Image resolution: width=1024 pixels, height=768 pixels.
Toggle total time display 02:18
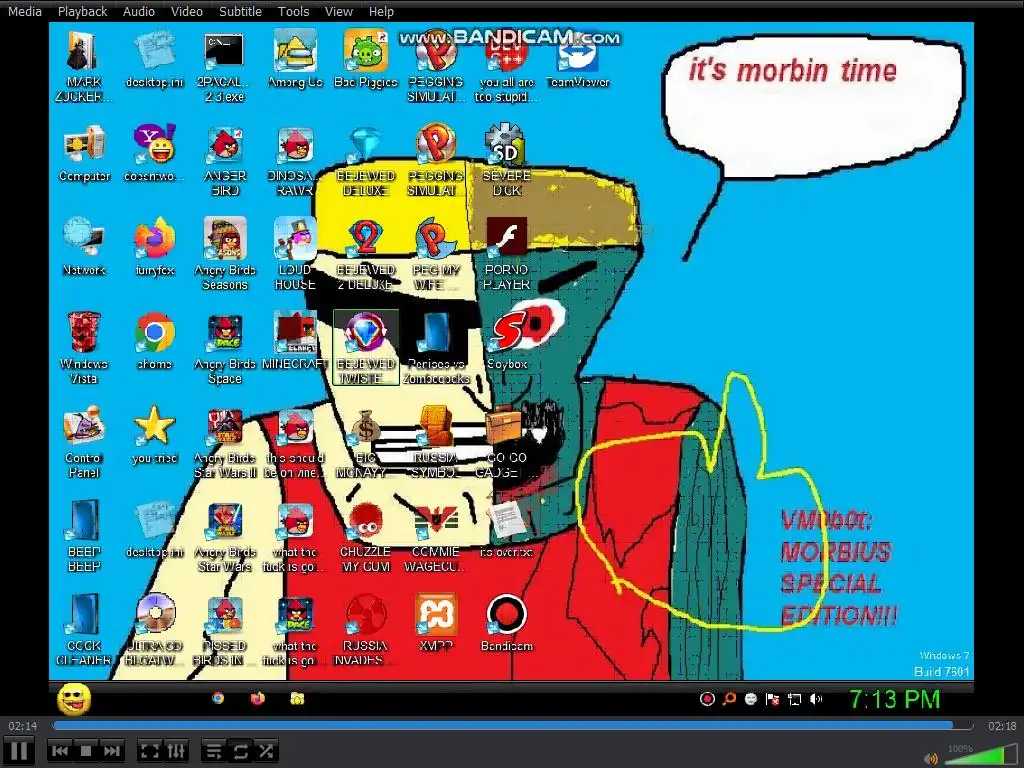(1002, 726)
